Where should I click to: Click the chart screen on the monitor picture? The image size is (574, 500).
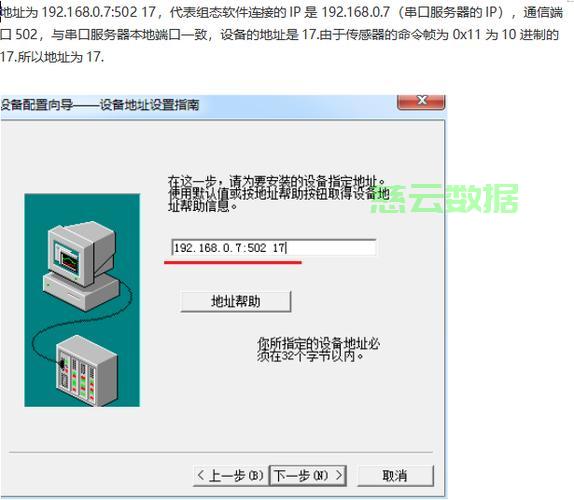click(68, 261)
